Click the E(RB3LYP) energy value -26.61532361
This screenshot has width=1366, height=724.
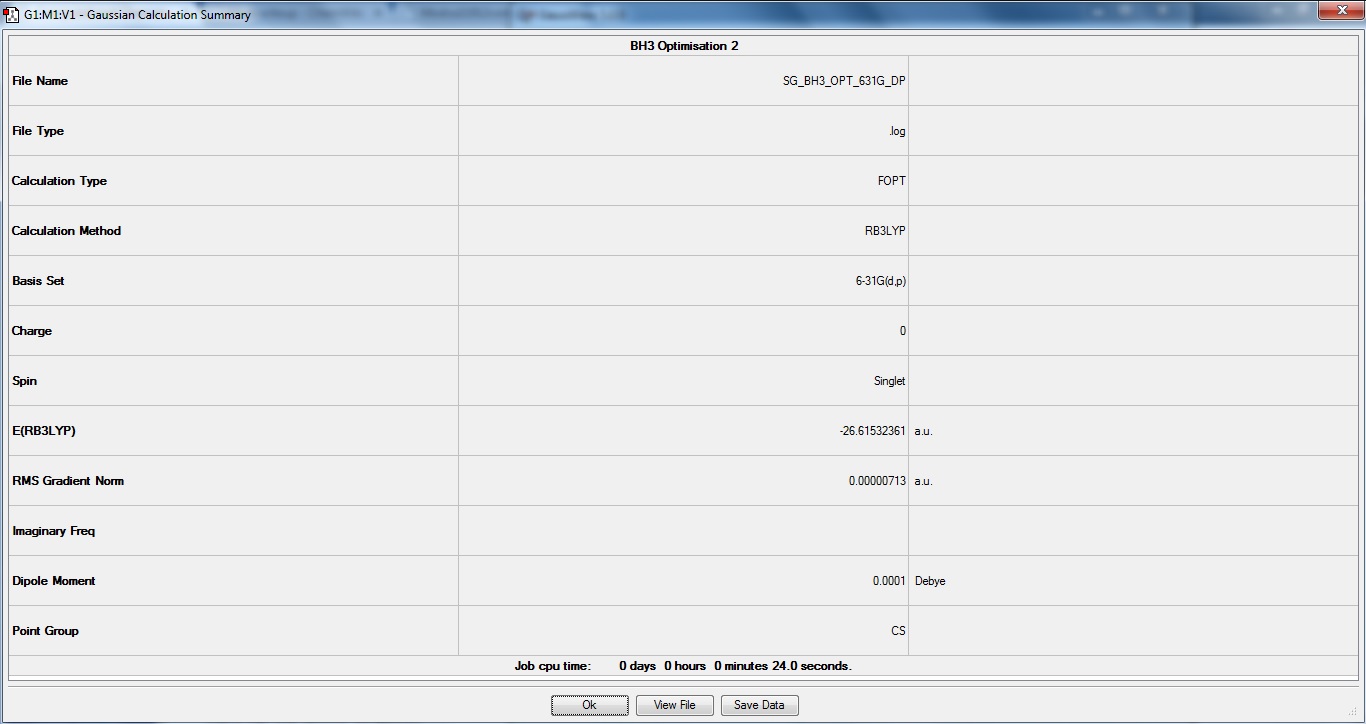pyautogui.click(x=873, y=431)
